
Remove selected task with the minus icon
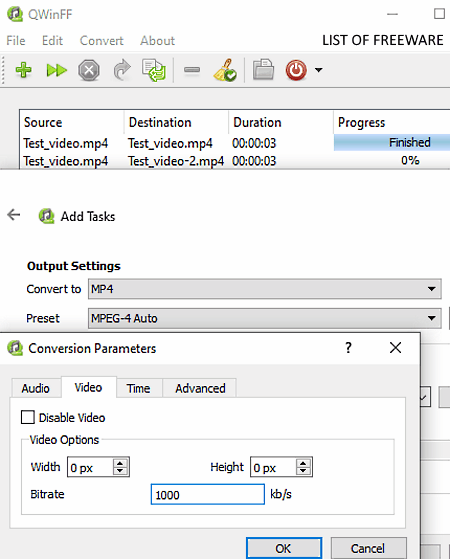tap(192, 70)
